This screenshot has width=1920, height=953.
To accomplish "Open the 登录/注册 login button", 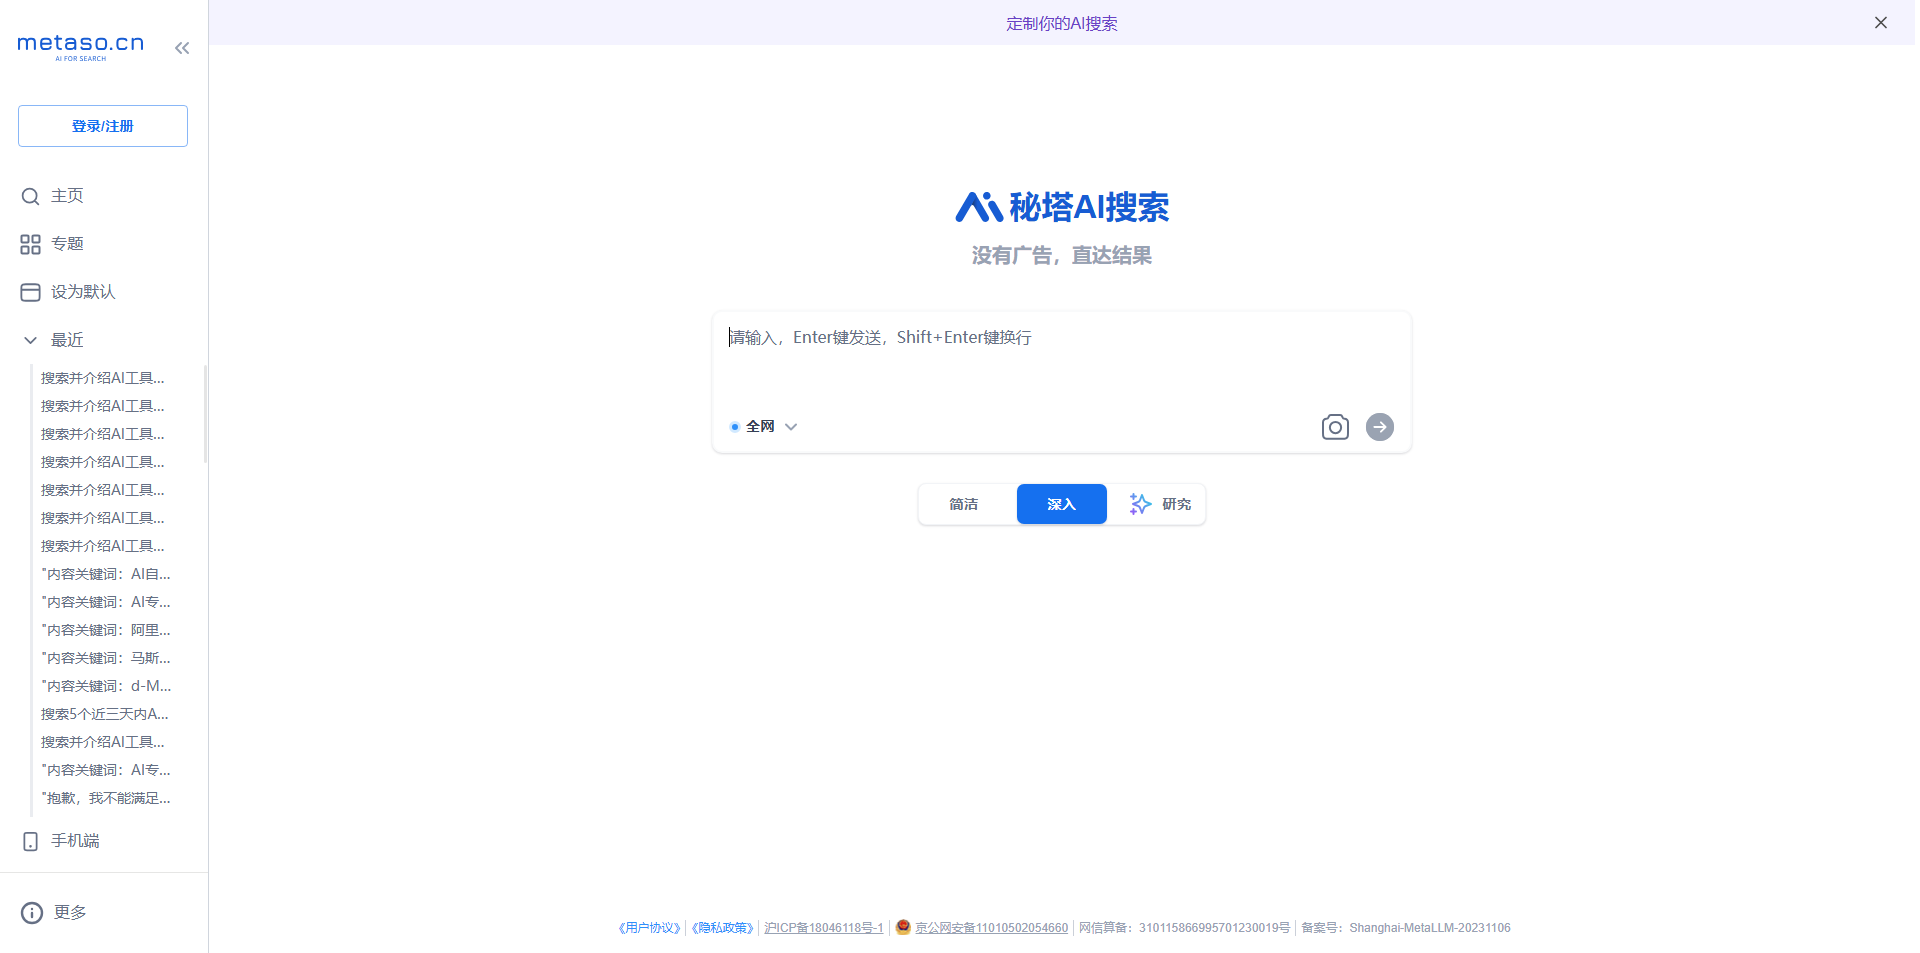I will pyautogui.click(x=103, y=126).
